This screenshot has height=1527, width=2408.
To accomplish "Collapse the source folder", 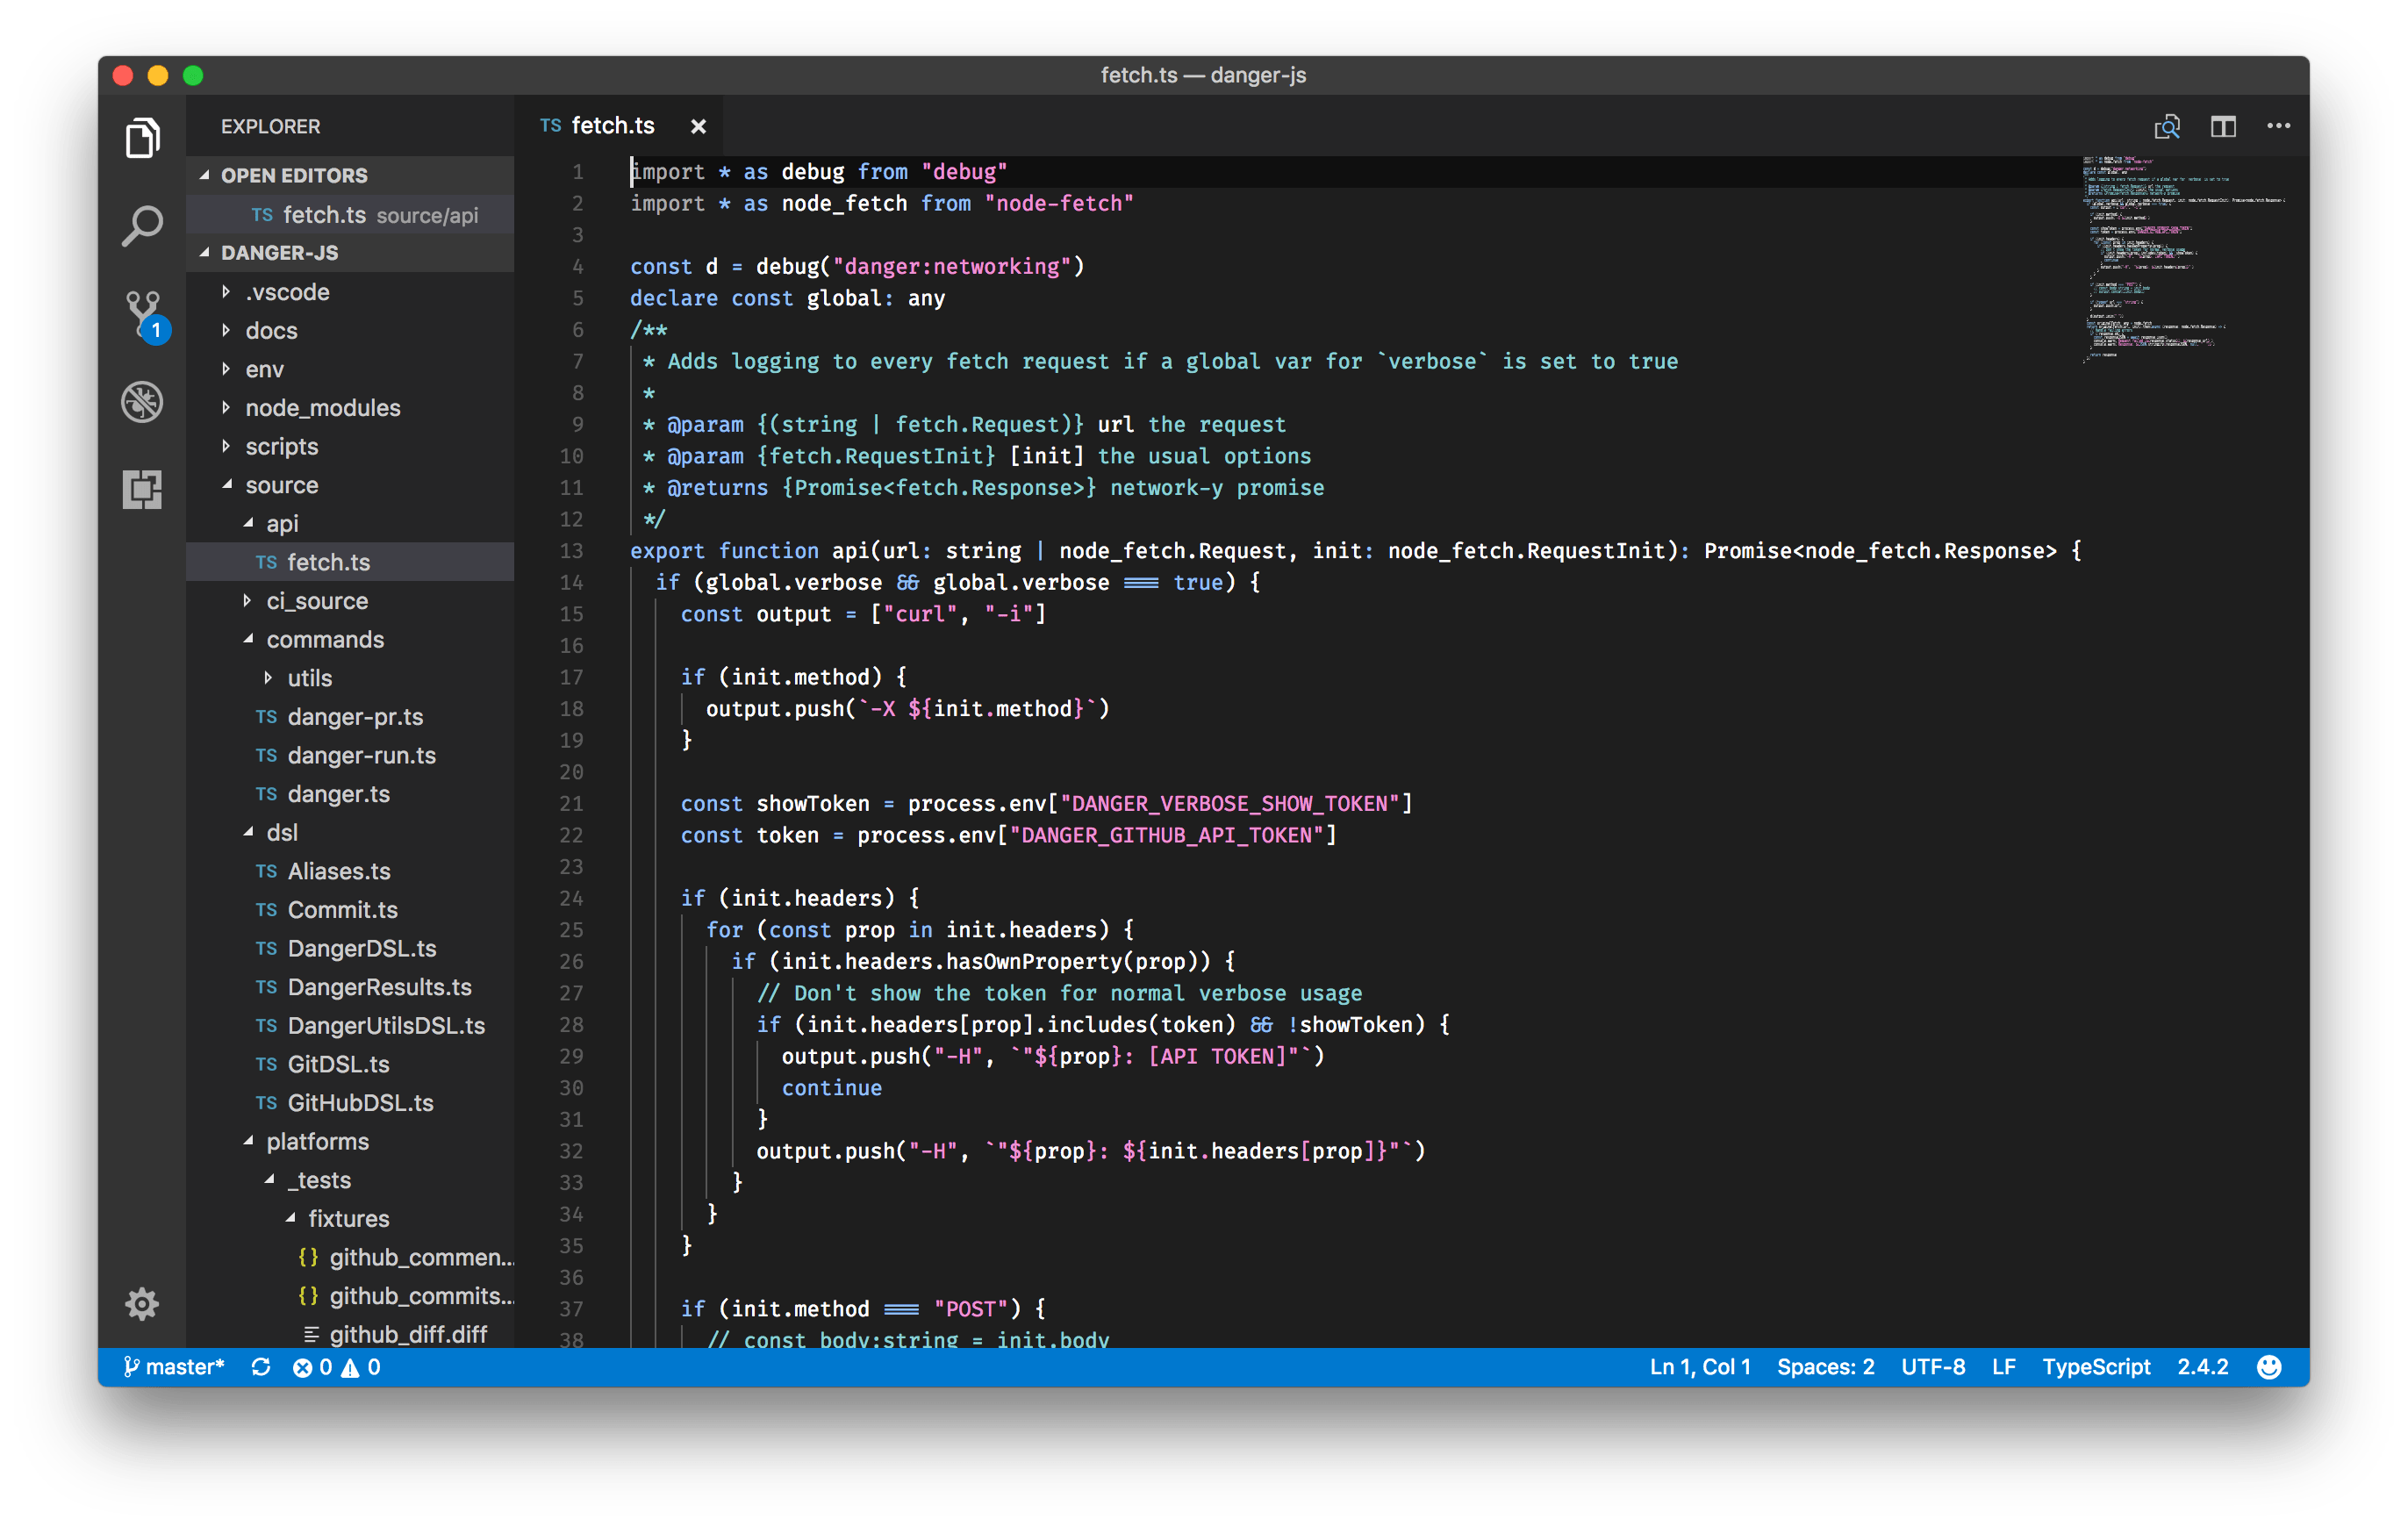I will 282,485.
